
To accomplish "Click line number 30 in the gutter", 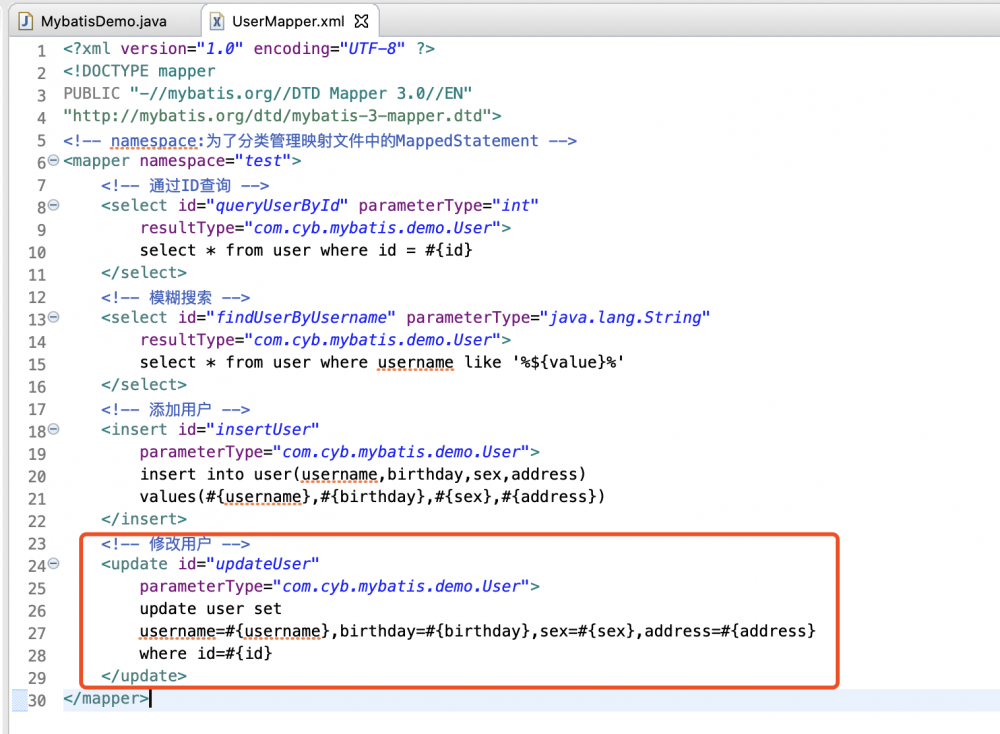I will coord(37,700).
